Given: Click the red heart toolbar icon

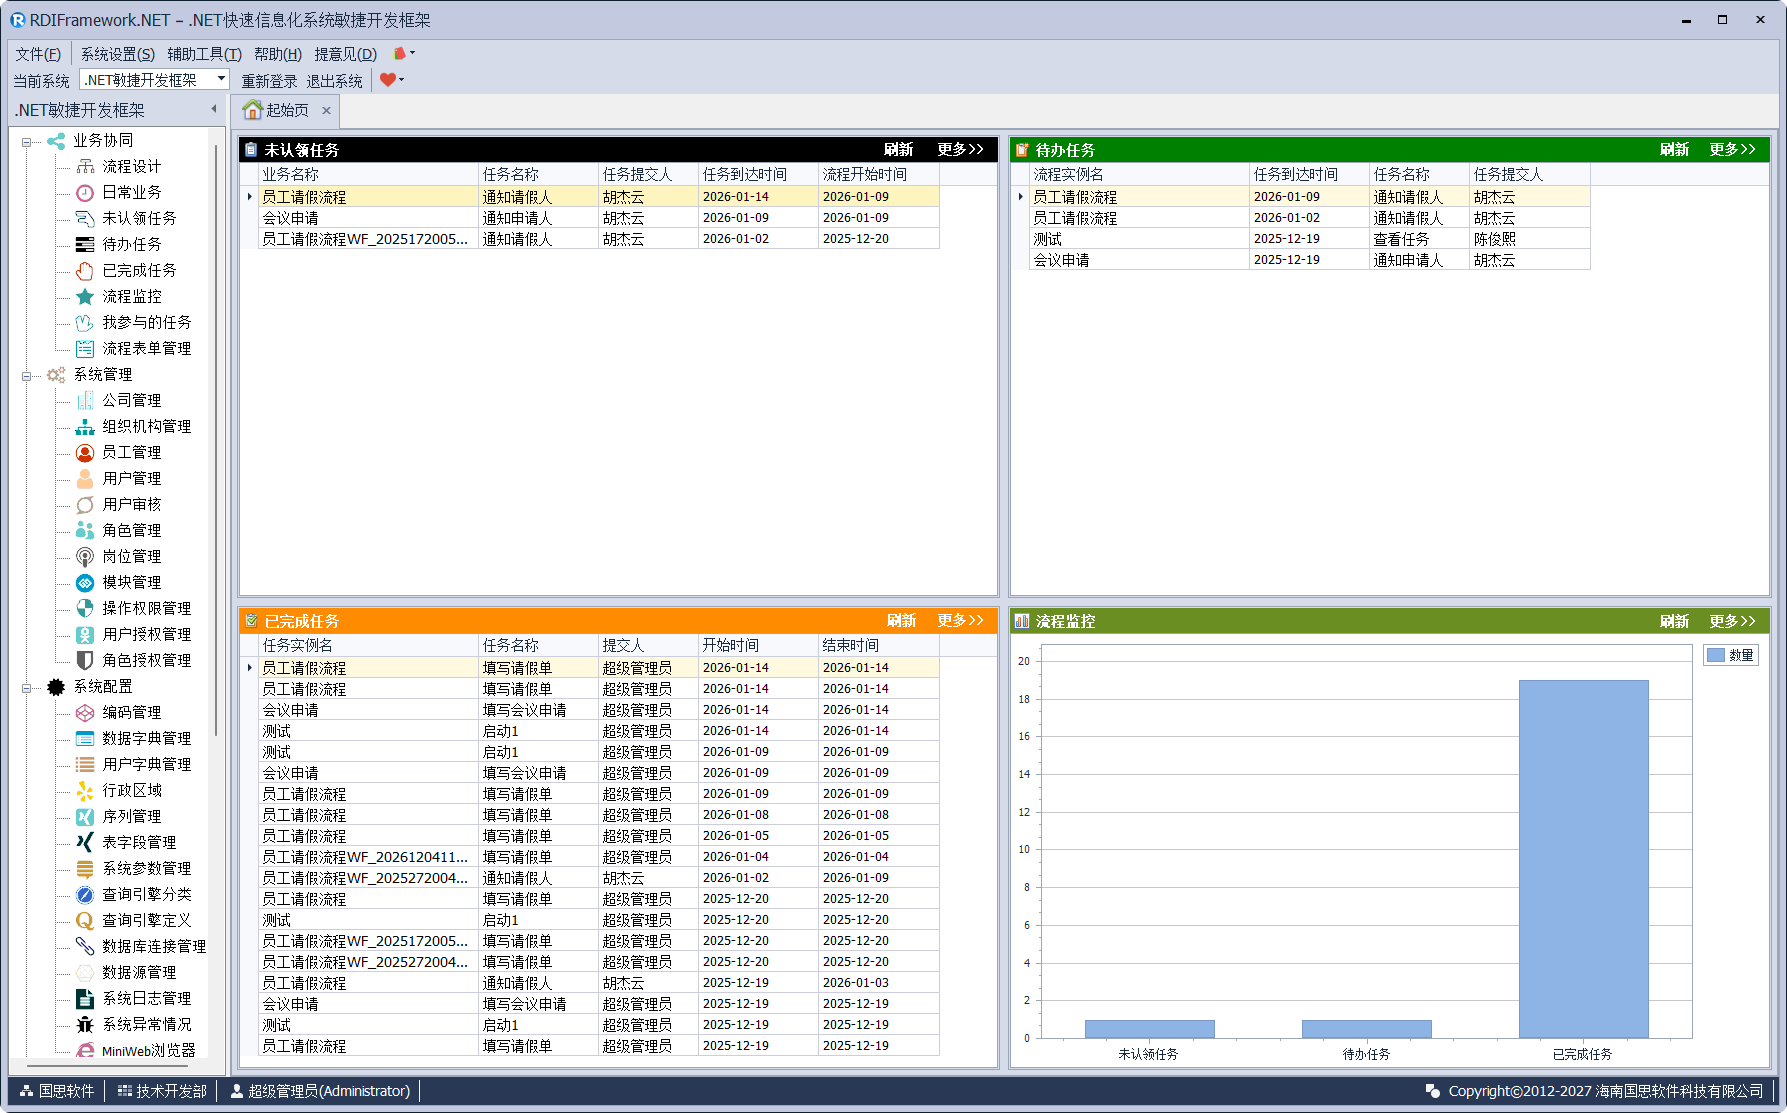Looking at the screenshot, I should [388, 80].
